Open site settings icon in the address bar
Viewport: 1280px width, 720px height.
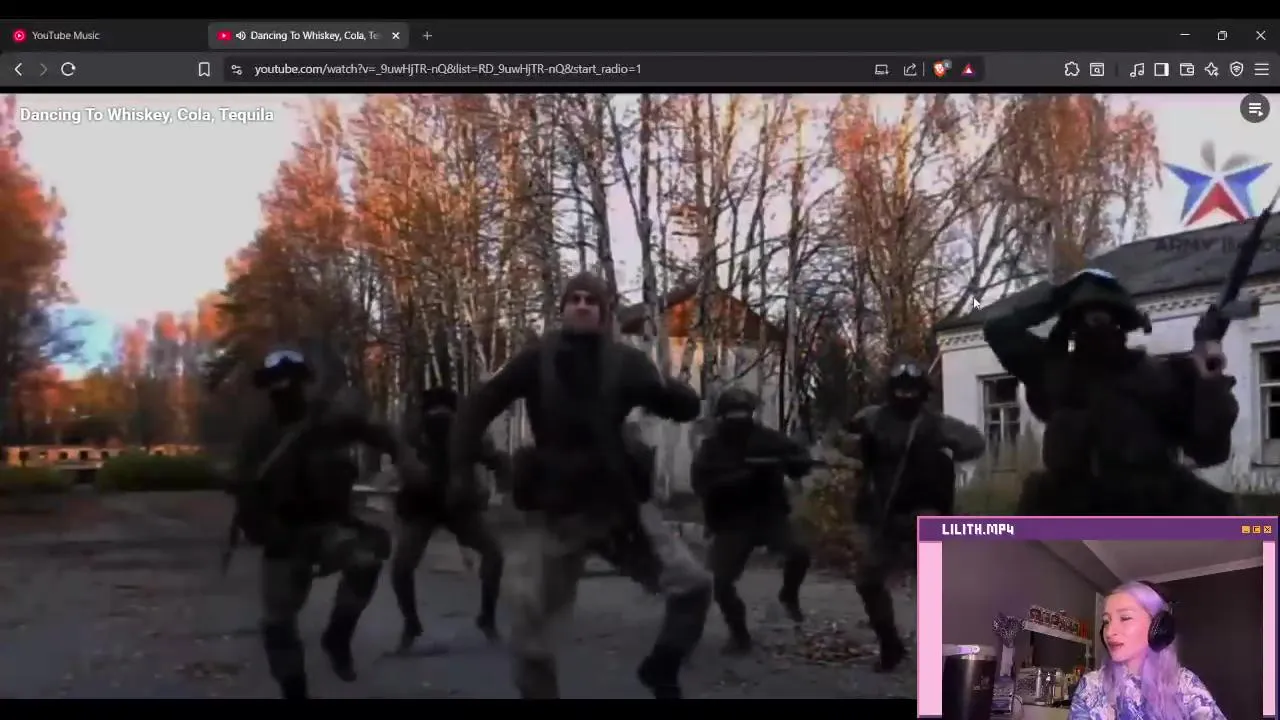click(x=236, y=69)
